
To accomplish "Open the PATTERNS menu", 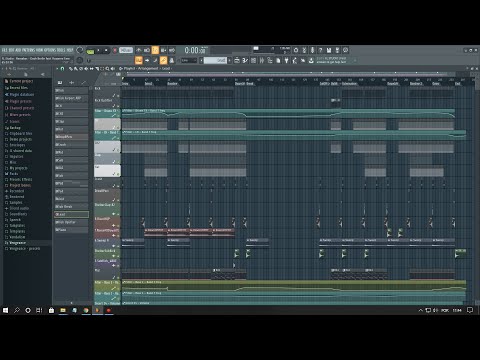I will point(28,50).
